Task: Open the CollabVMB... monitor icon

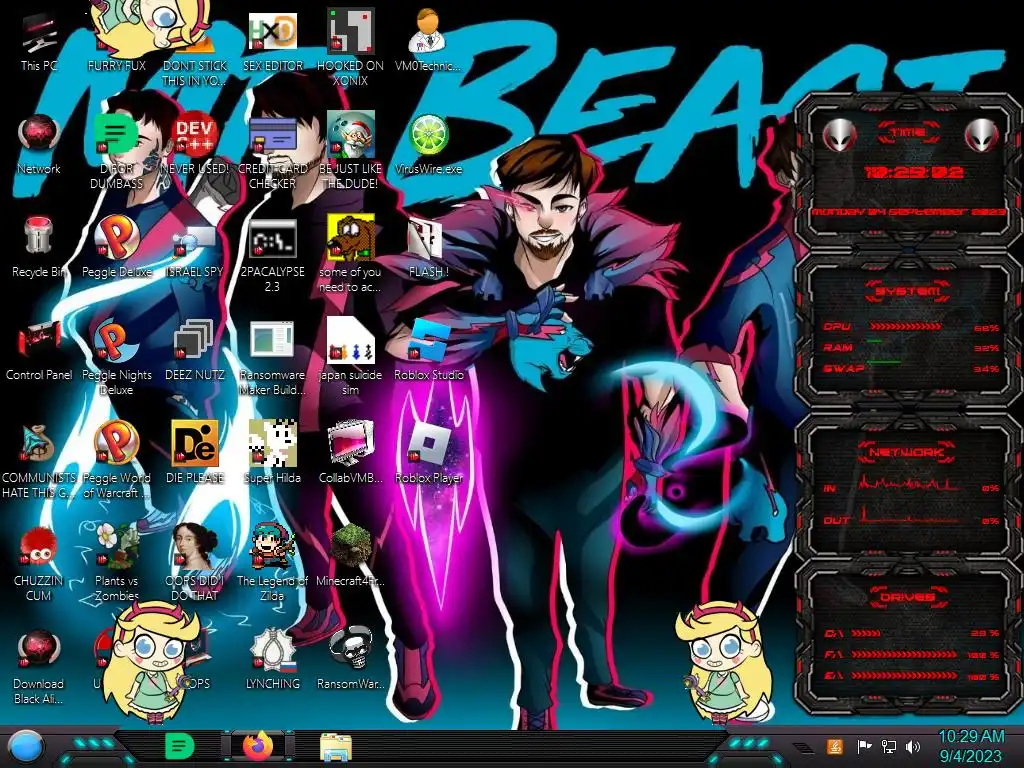Action: pyautogui.click(x=351, y=454)
